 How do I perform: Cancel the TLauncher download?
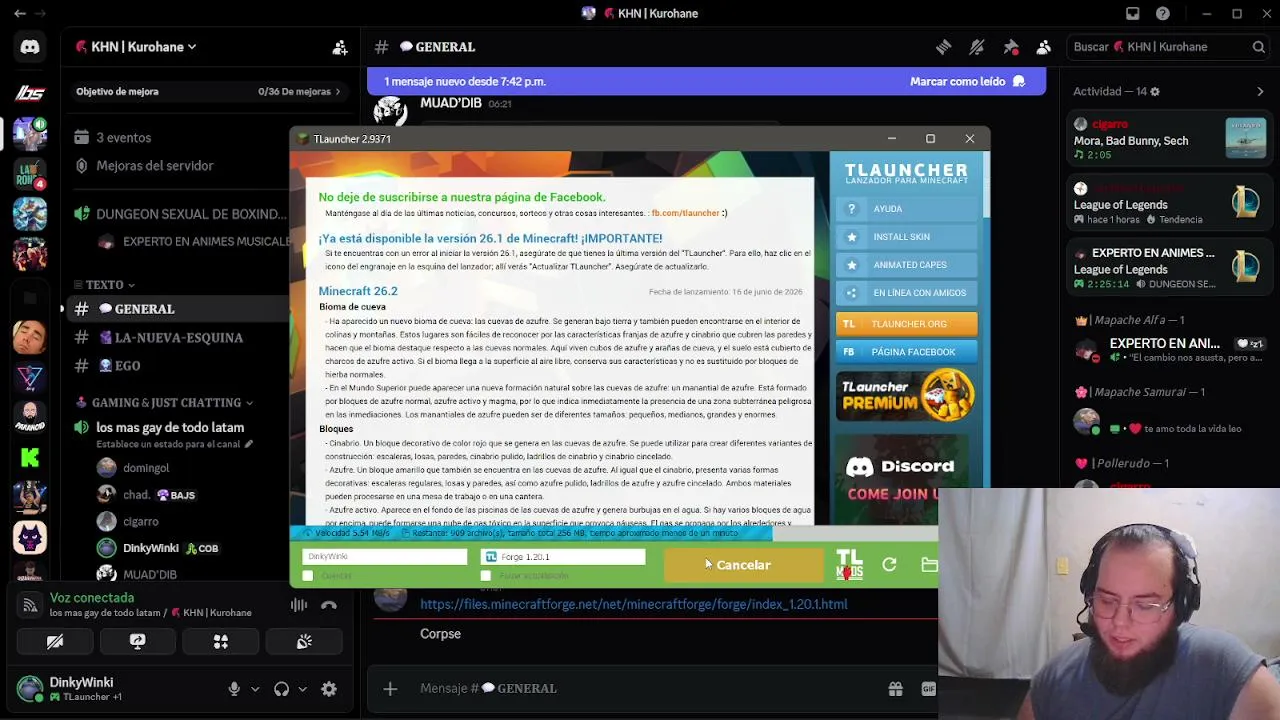pyautogui.click(x=744, y=565)
